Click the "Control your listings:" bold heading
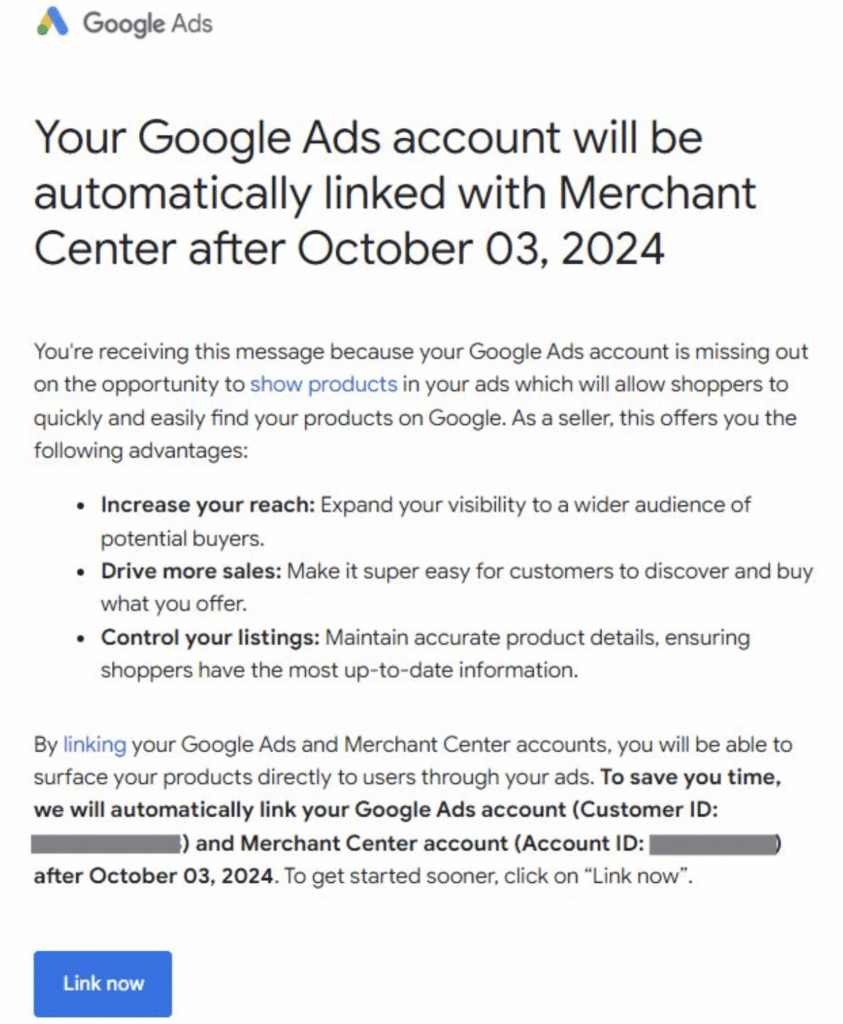Screen dimensions: 843x1024 [x=210, y=637]
